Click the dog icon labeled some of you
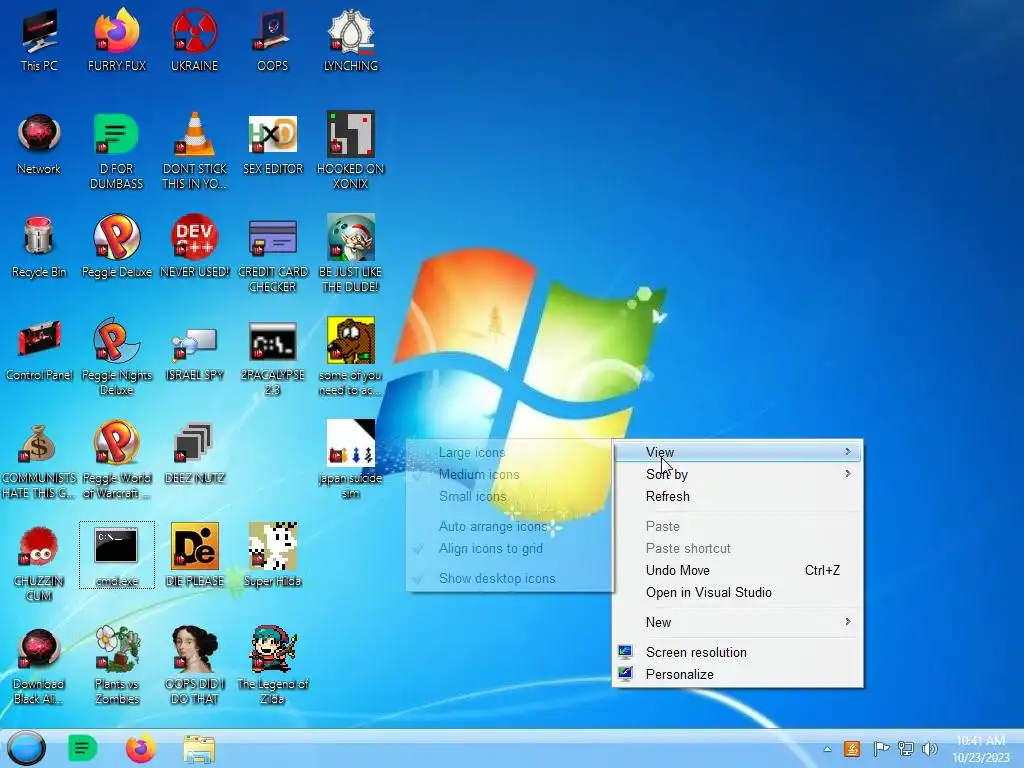The width and height of the screenshot is (1024, 768). click(351, 357)
